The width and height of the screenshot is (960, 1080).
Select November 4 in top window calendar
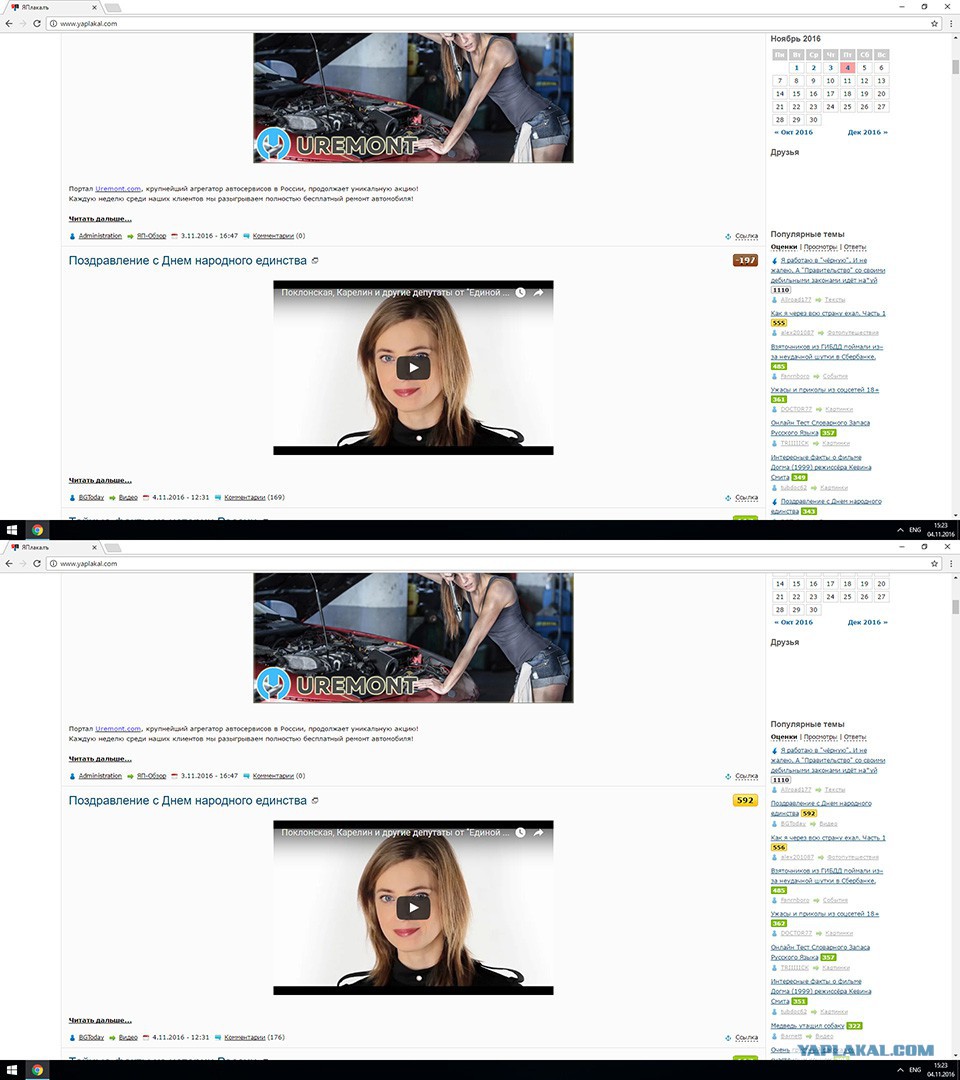847,68
